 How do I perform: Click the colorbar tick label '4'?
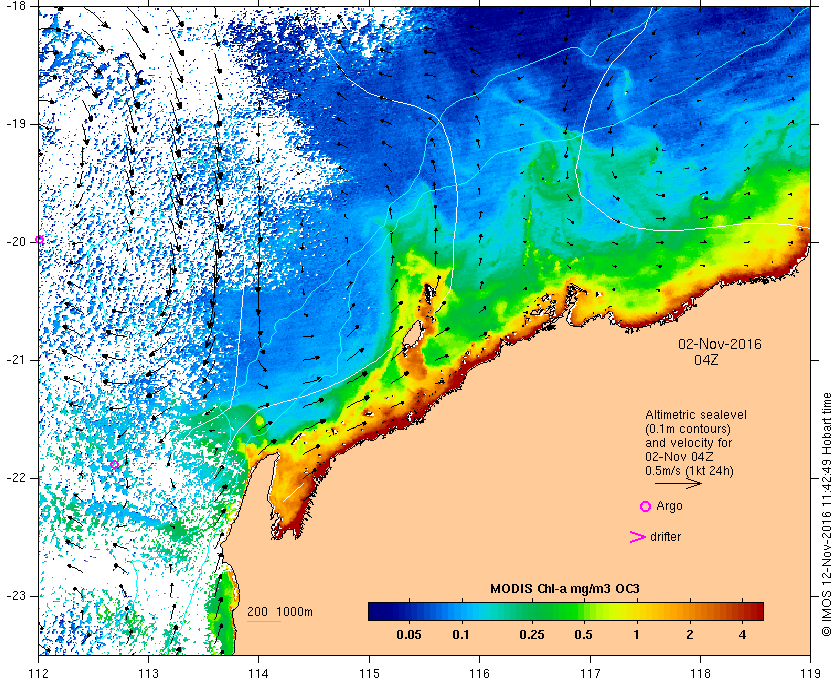[x=742, y=636]
